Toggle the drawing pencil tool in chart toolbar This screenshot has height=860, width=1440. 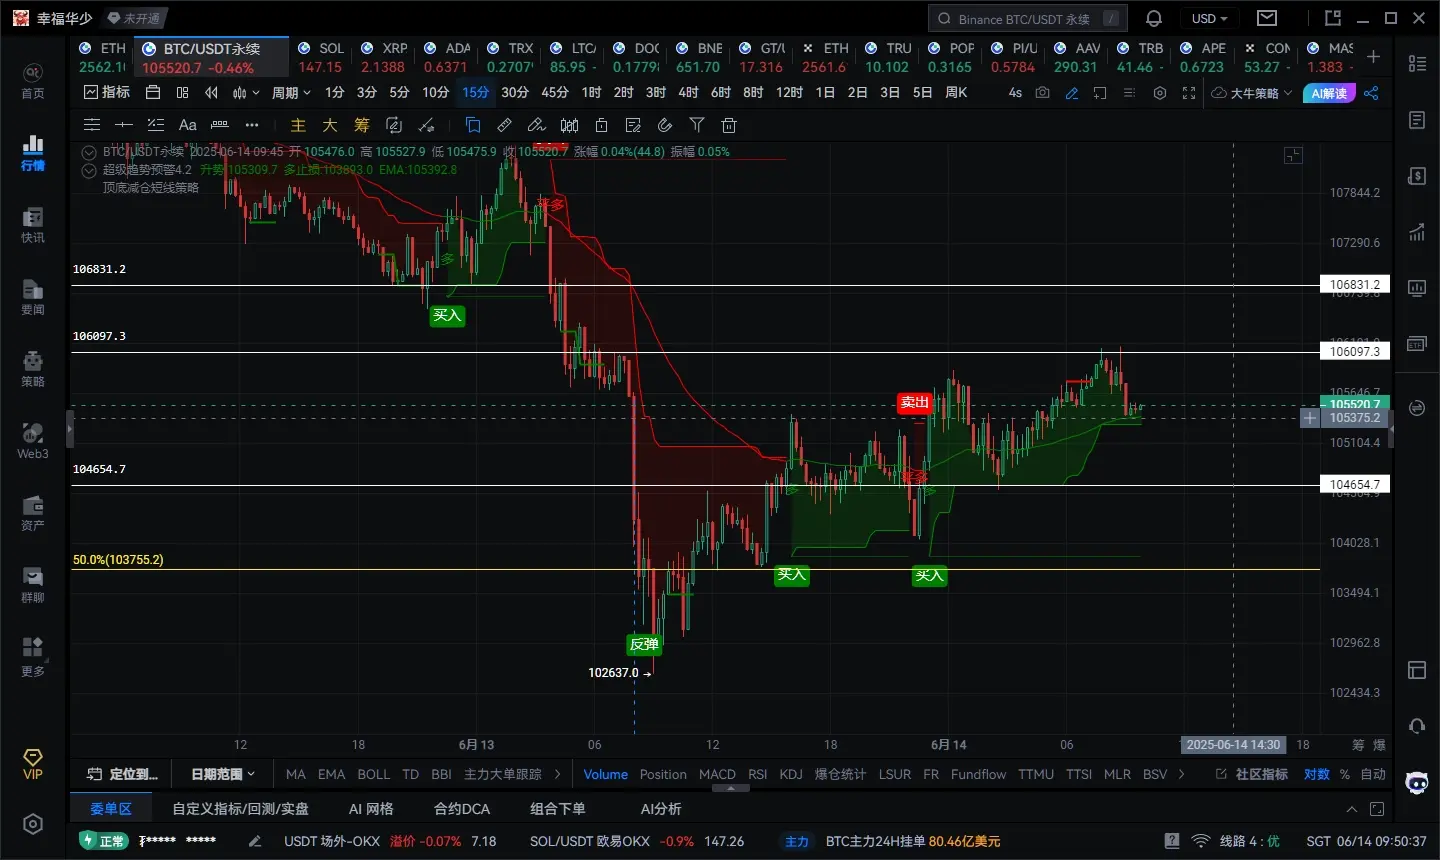tap(1072, 93)
